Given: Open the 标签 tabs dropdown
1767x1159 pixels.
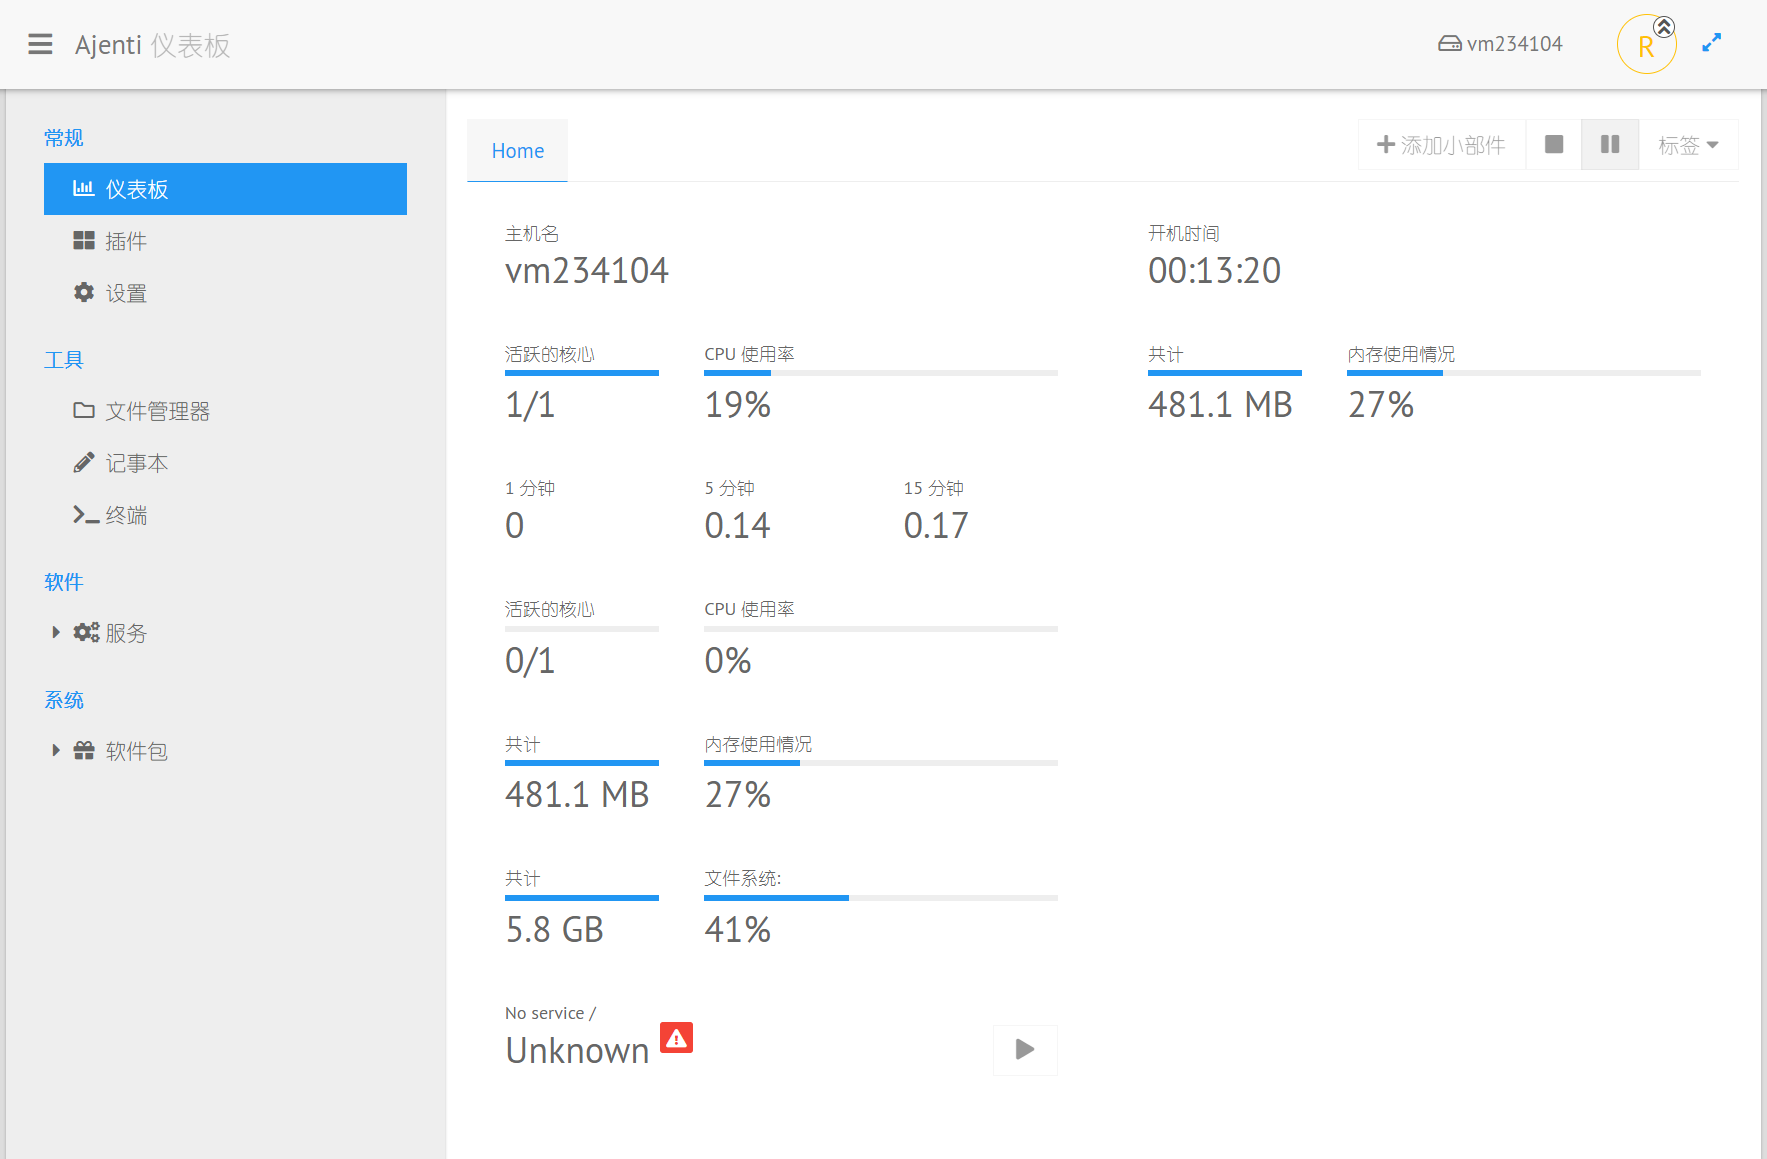Looking at the screenshot, I should (1687, 145).
